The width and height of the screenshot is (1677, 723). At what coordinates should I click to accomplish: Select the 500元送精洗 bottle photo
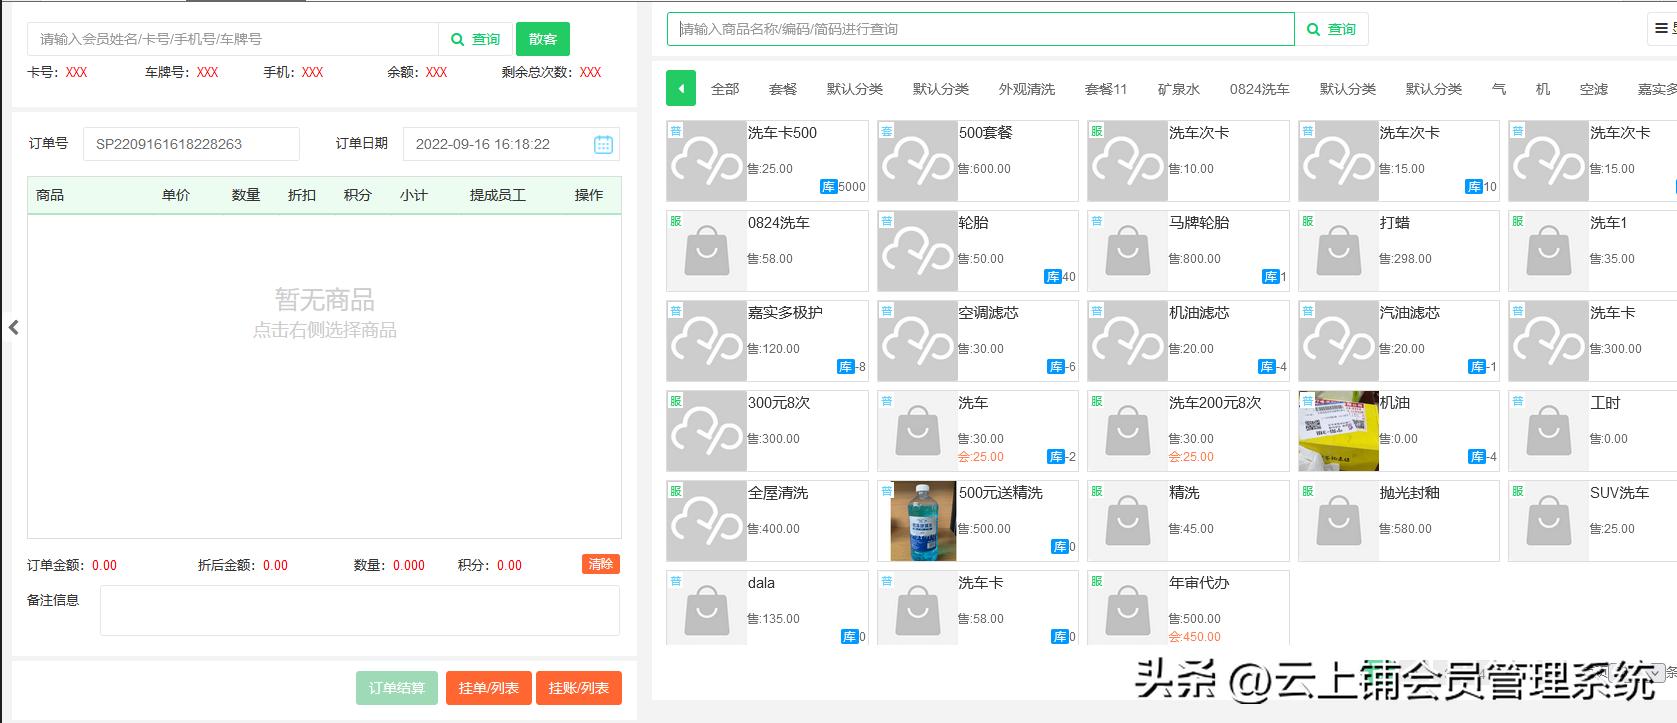tap(923, 521)
